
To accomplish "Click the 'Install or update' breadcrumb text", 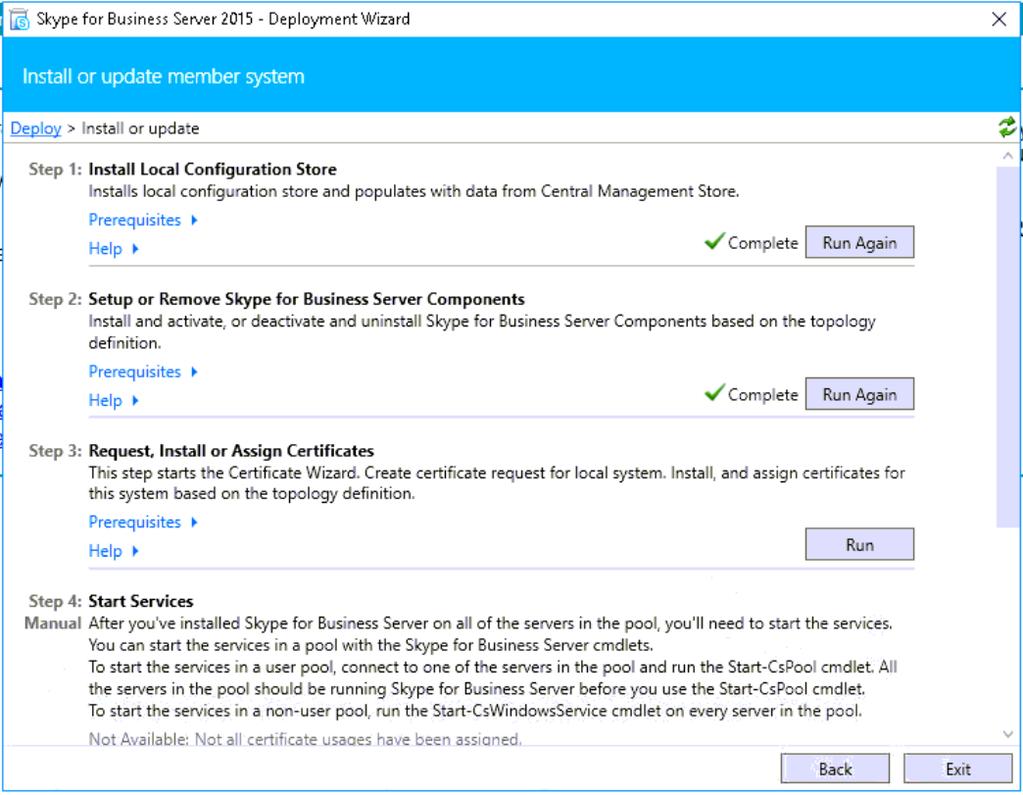I will point(140,128).
